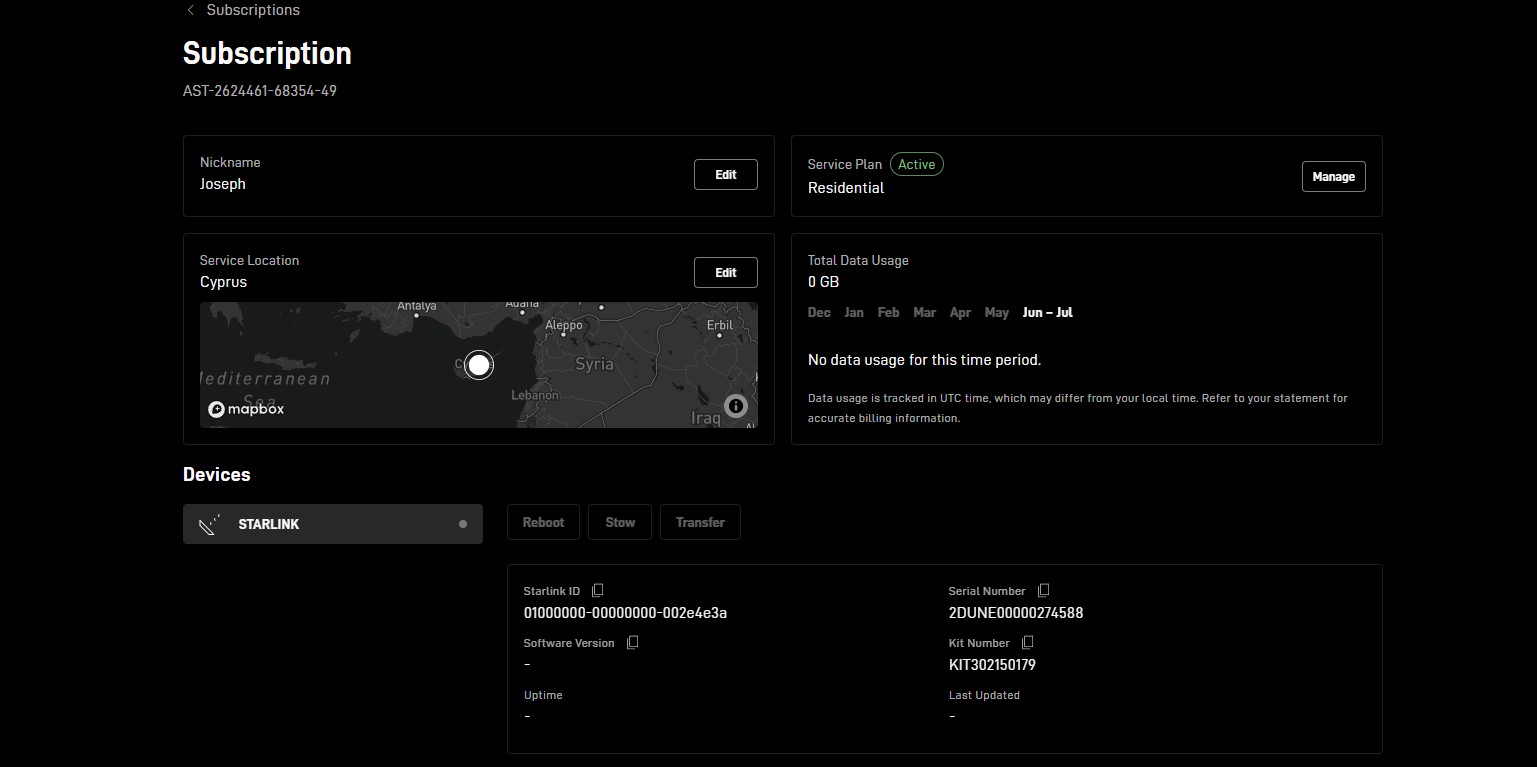This screenshot has width=1537, height=767.
Task: Click the back chevron beside Subscriptions
Action: coord(190,10)
